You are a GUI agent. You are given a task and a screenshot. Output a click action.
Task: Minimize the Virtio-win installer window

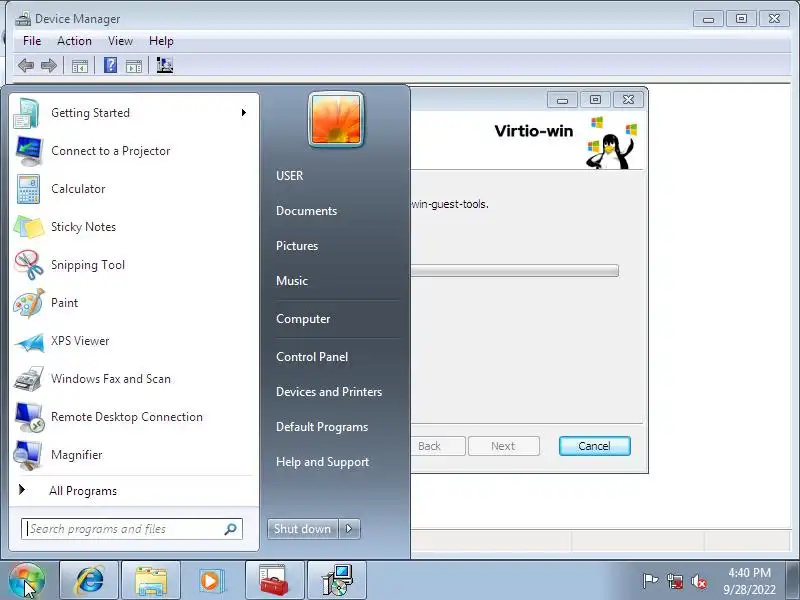(562, 99)
